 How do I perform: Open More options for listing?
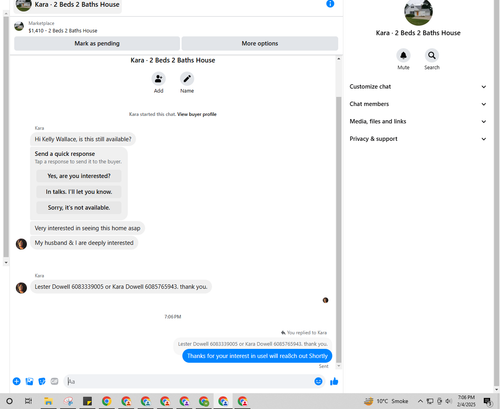260,43
